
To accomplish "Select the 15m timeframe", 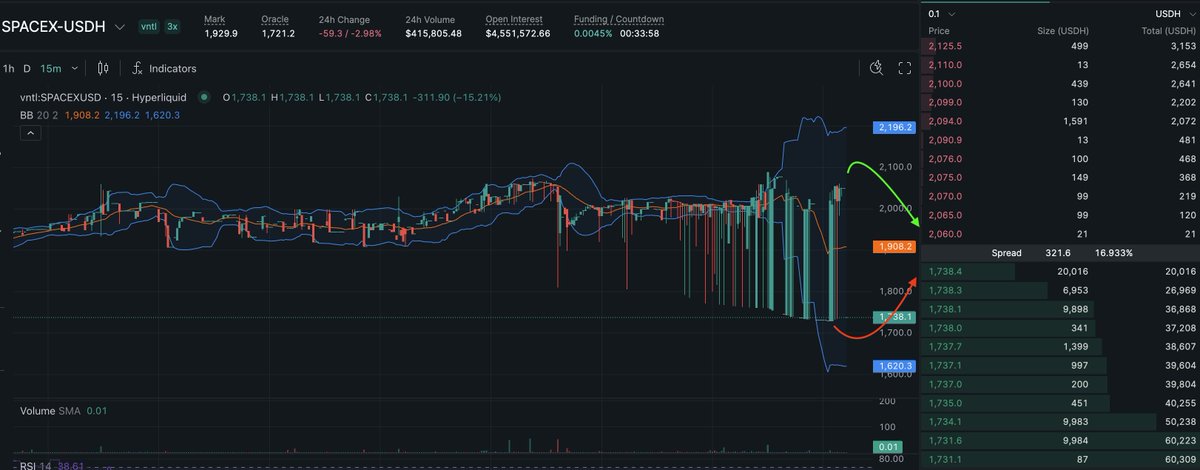I will (51, 68).
